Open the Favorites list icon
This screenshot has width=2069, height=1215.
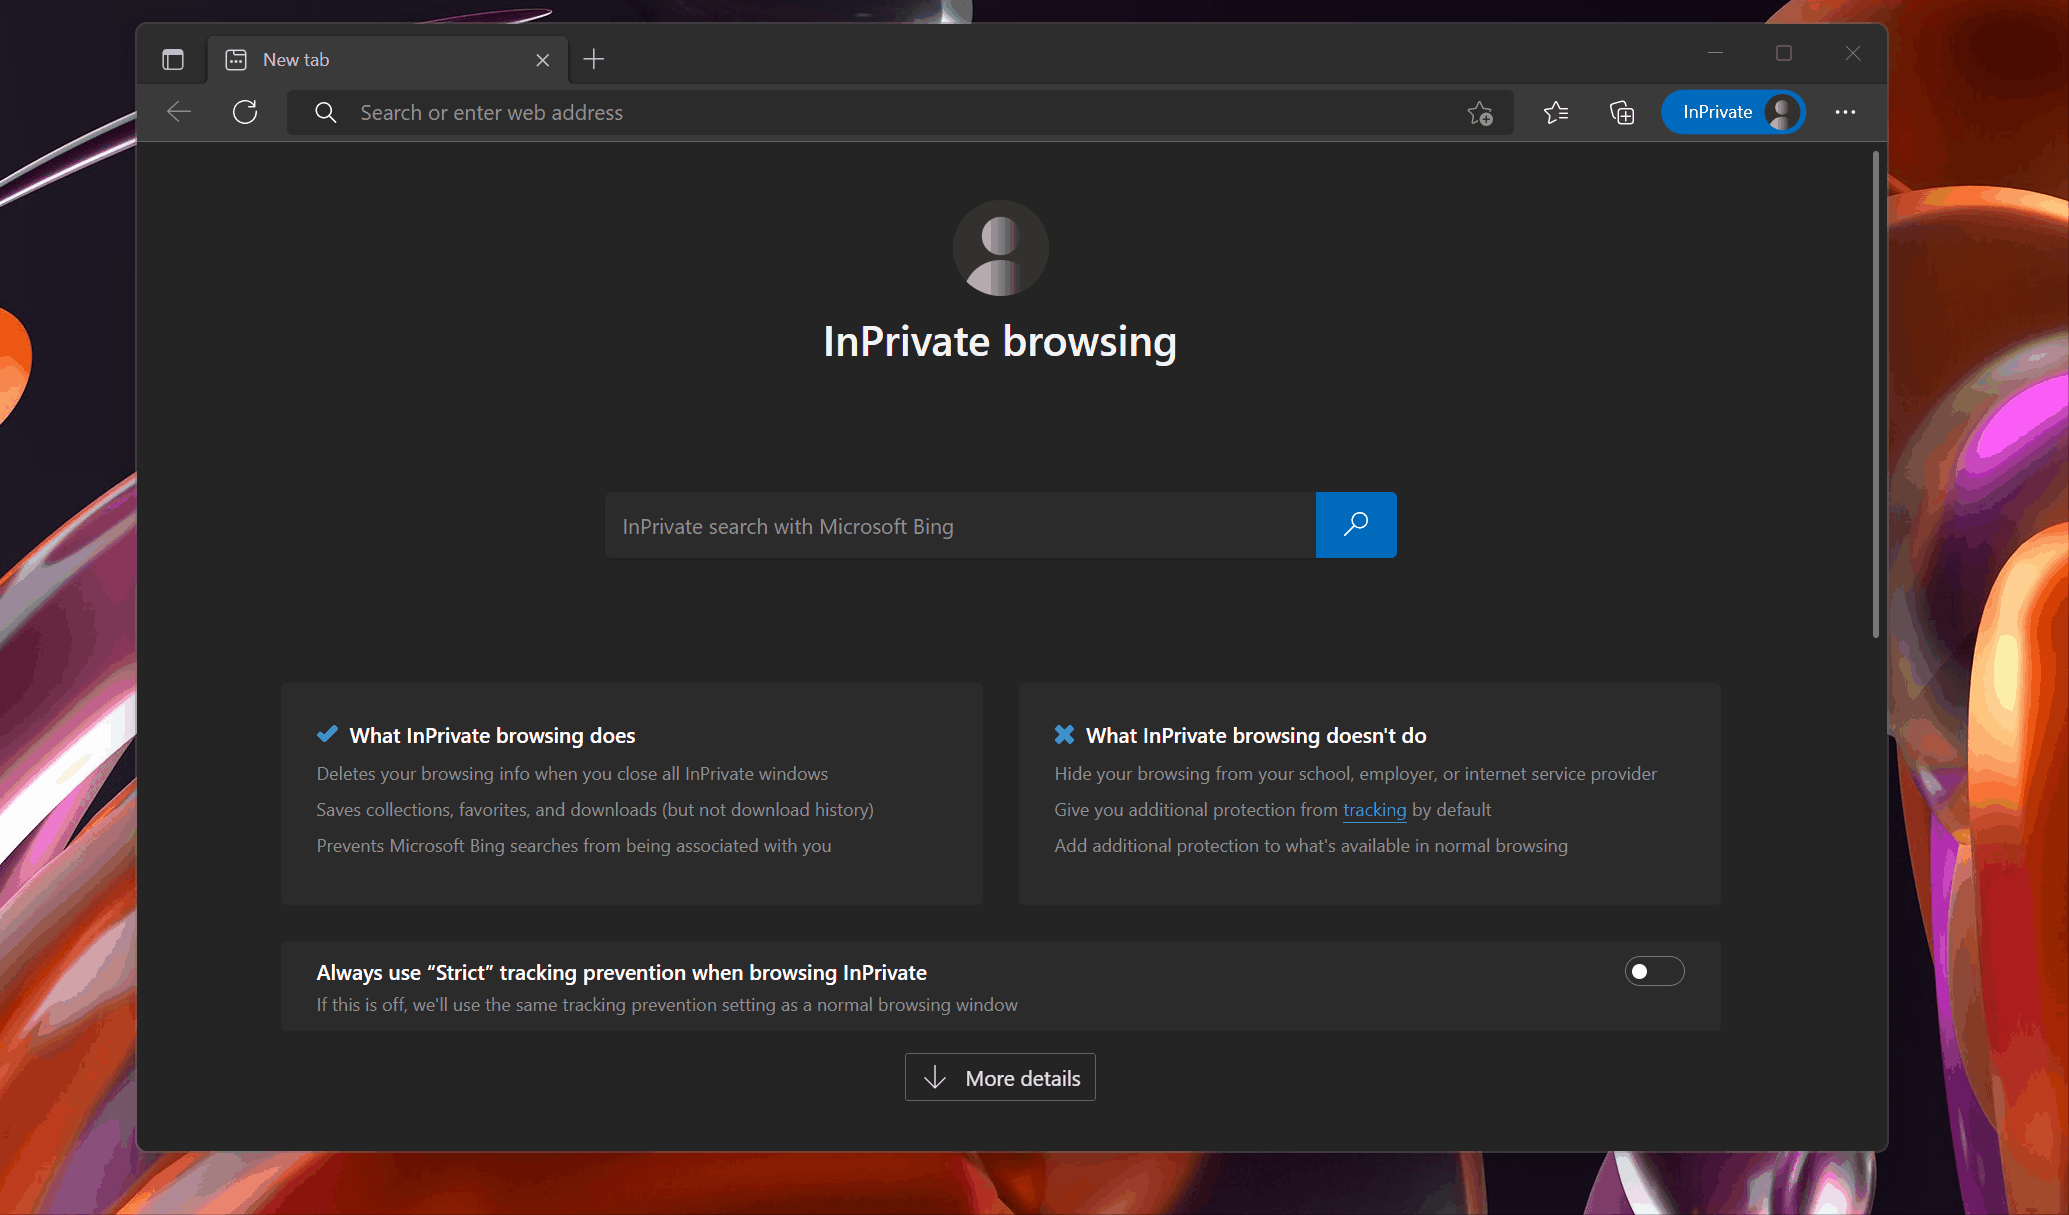pyautogui.click(x=1556, y=113)
